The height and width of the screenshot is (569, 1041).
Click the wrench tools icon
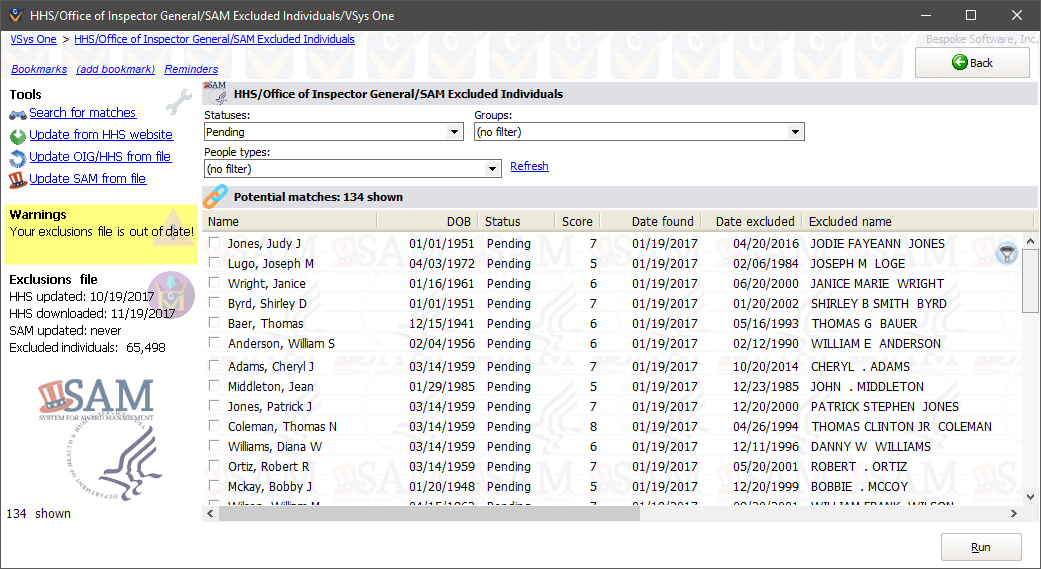[178, 102]
